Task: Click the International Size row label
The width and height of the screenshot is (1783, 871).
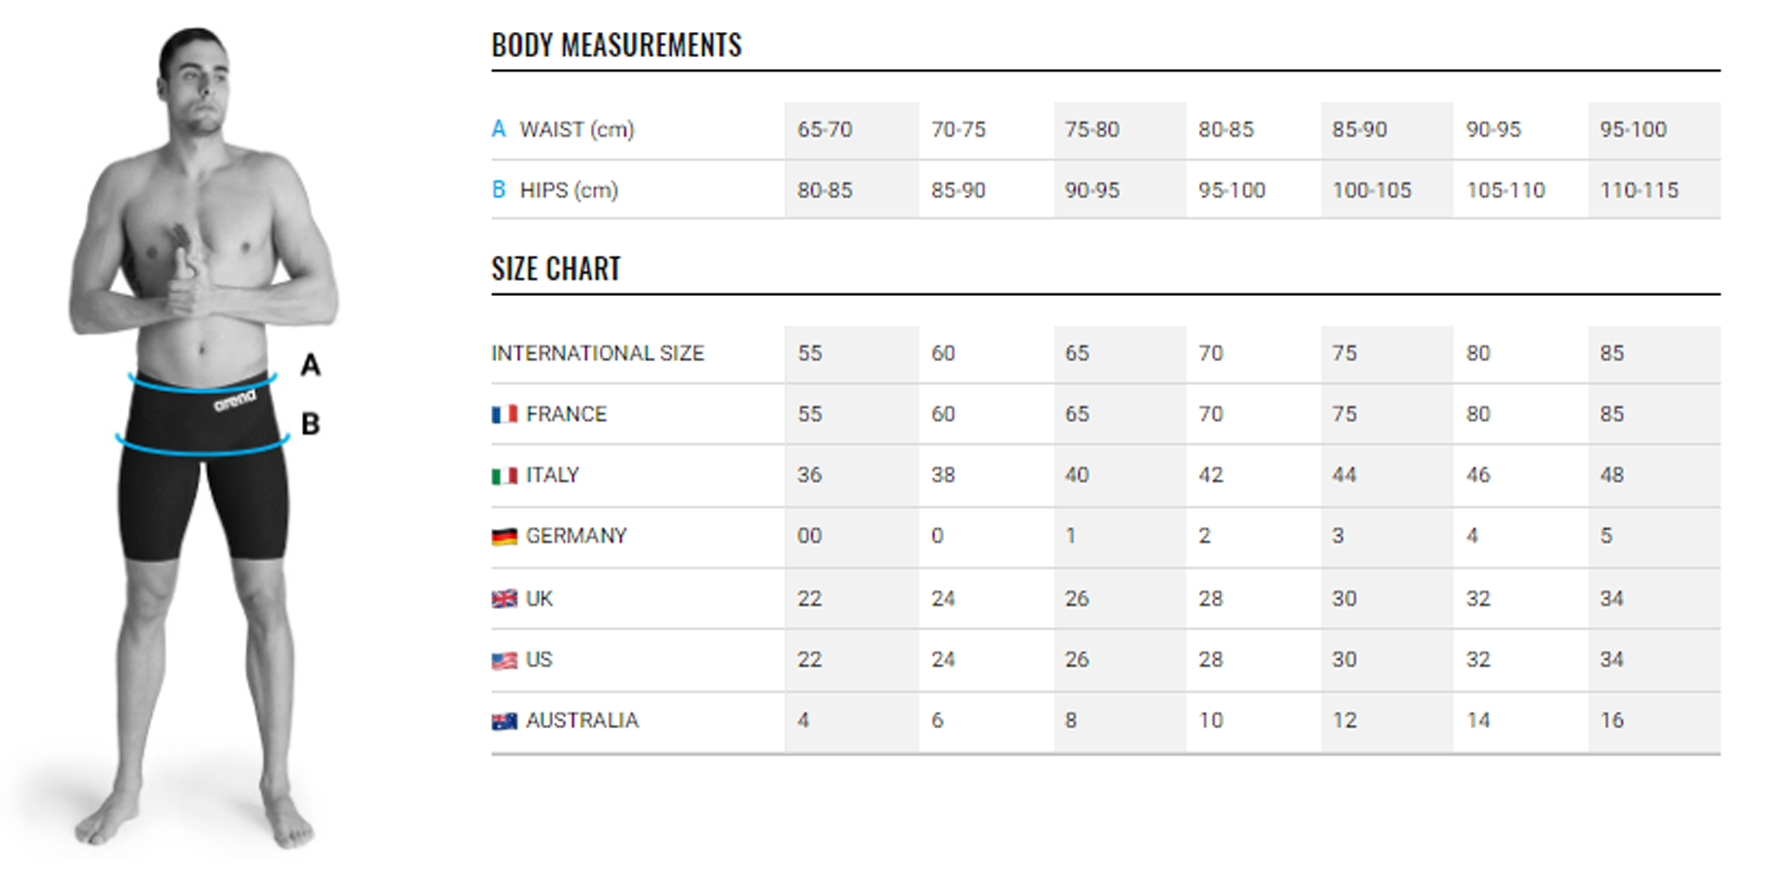Action: tap(597, 353)
